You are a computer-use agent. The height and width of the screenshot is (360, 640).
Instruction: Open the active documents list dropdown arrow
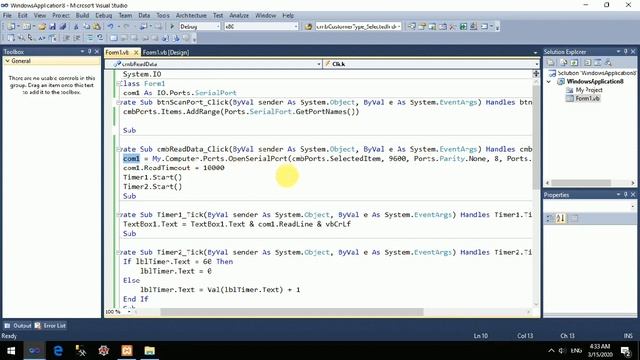click(536, 53)
